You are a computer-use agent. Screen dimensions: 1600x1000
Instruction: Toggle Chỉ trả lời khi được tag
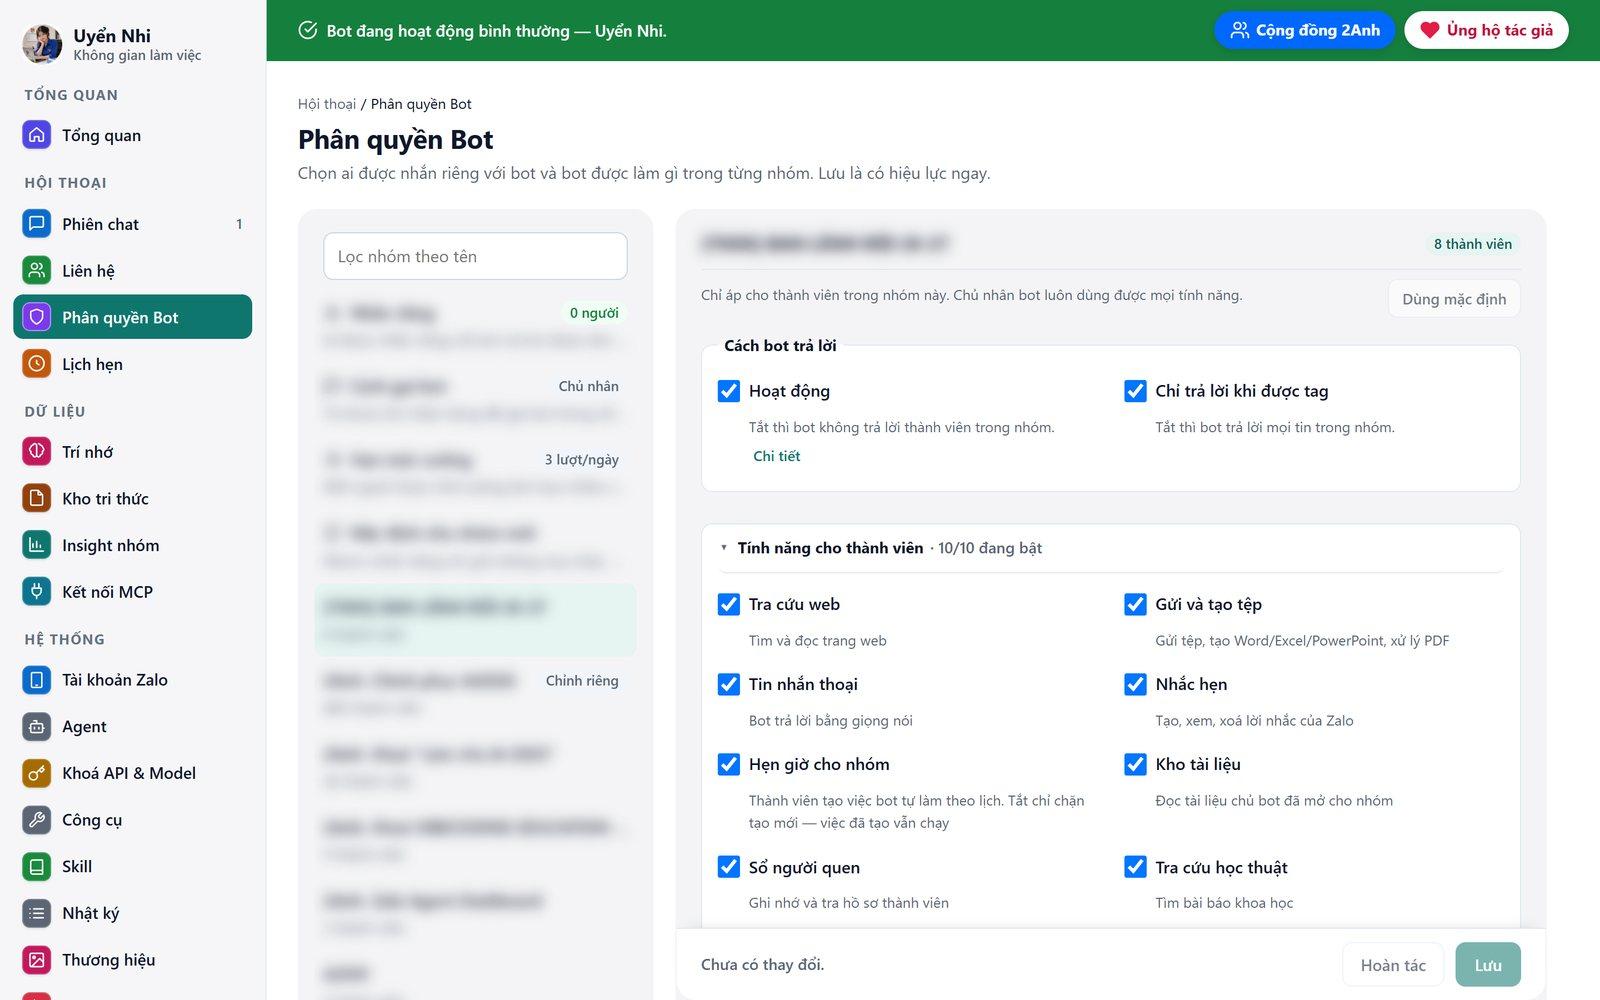[x=1135, y=391]
